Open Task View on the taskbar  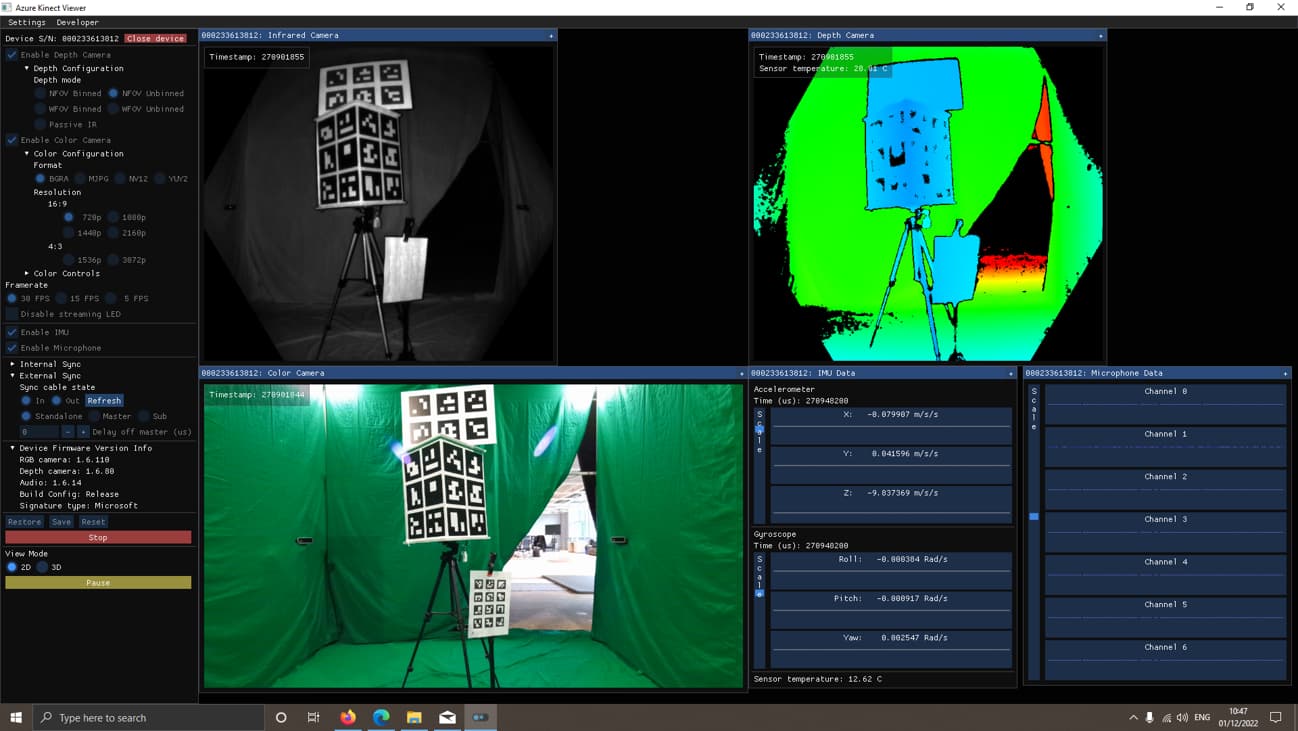314,717
